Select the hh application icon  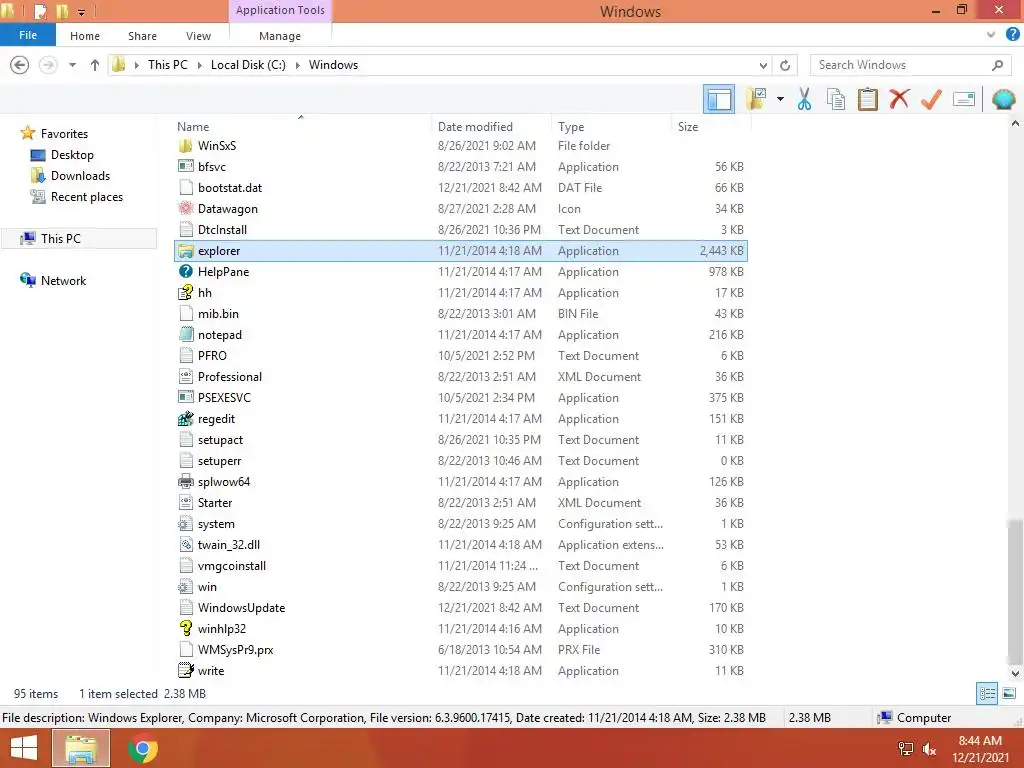[186, 293]
